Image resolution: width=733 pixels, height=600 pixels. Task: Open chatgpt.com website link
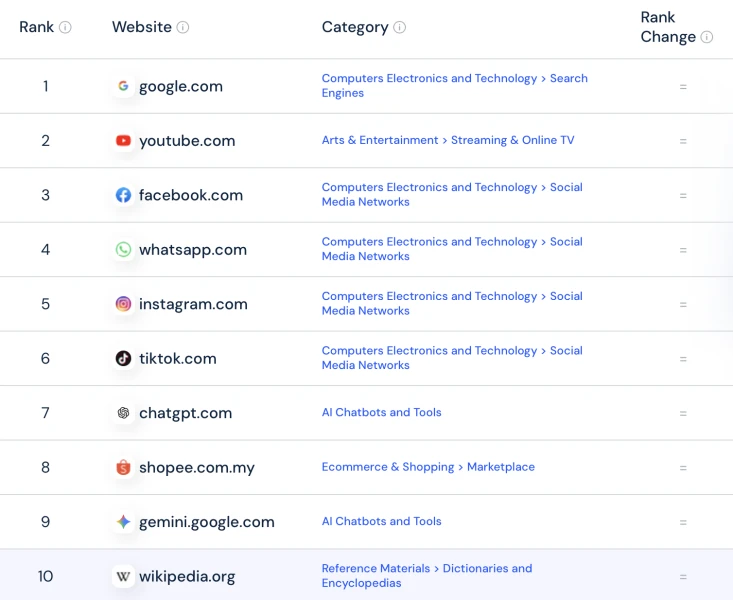186,413
